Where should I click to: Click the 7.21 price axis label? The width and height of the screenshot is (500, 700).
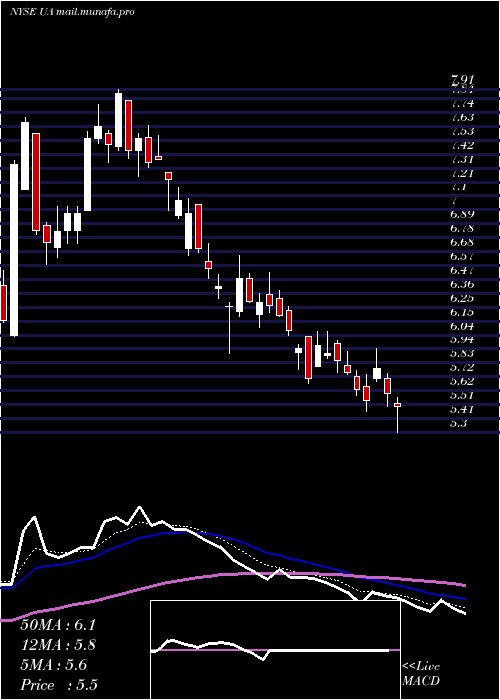coord(462,173)
